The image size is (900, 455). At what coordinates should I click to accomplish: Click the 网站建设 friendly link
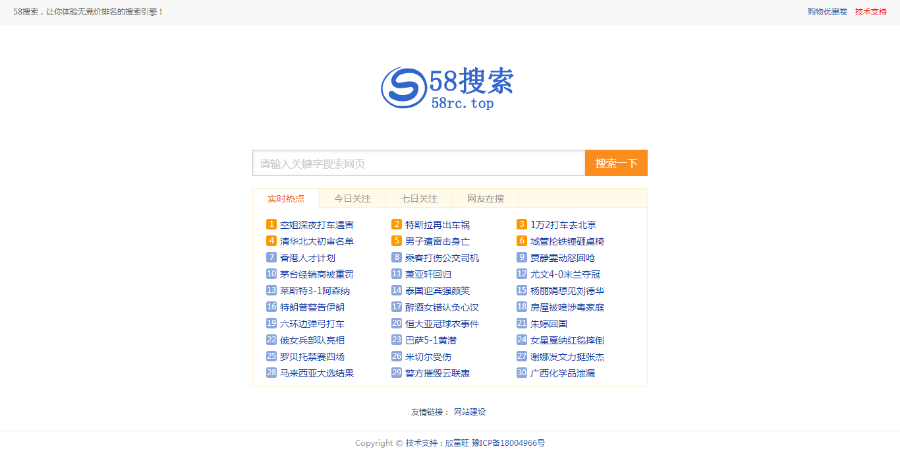coord(470,412)
